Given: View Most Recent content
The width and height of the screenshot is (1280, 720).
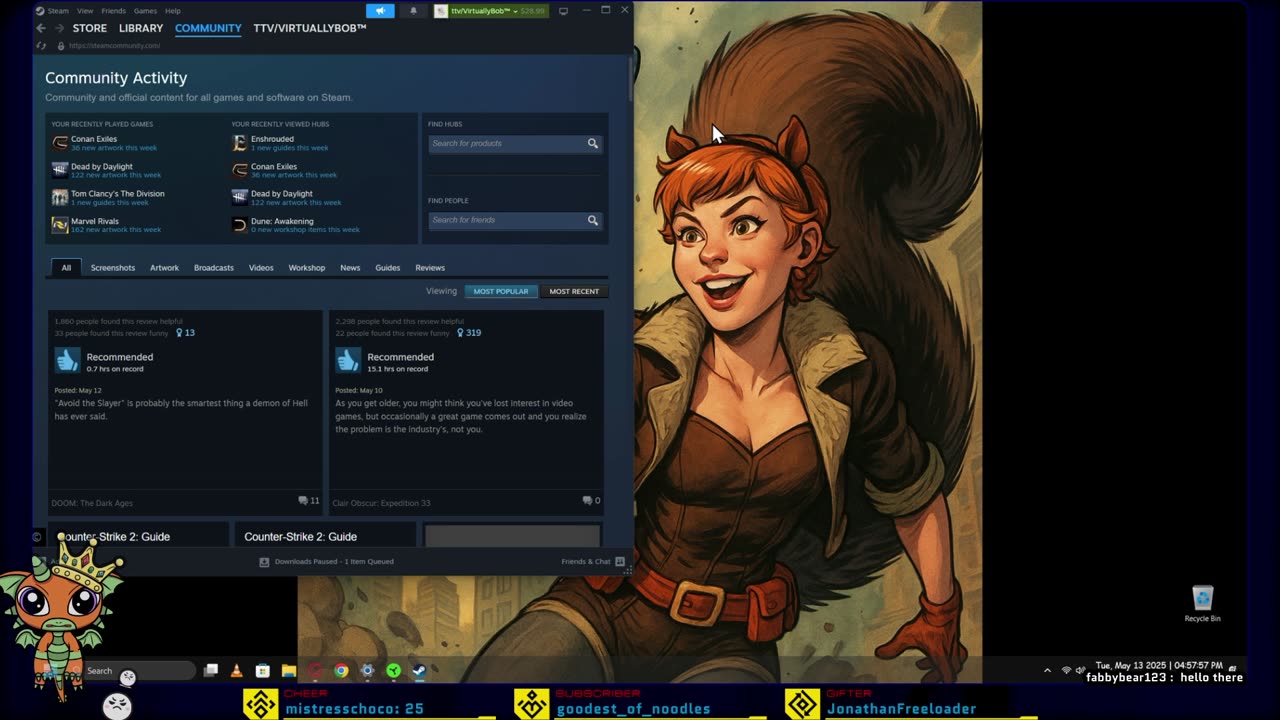Looking at the screenshot, I should [574, 291].
